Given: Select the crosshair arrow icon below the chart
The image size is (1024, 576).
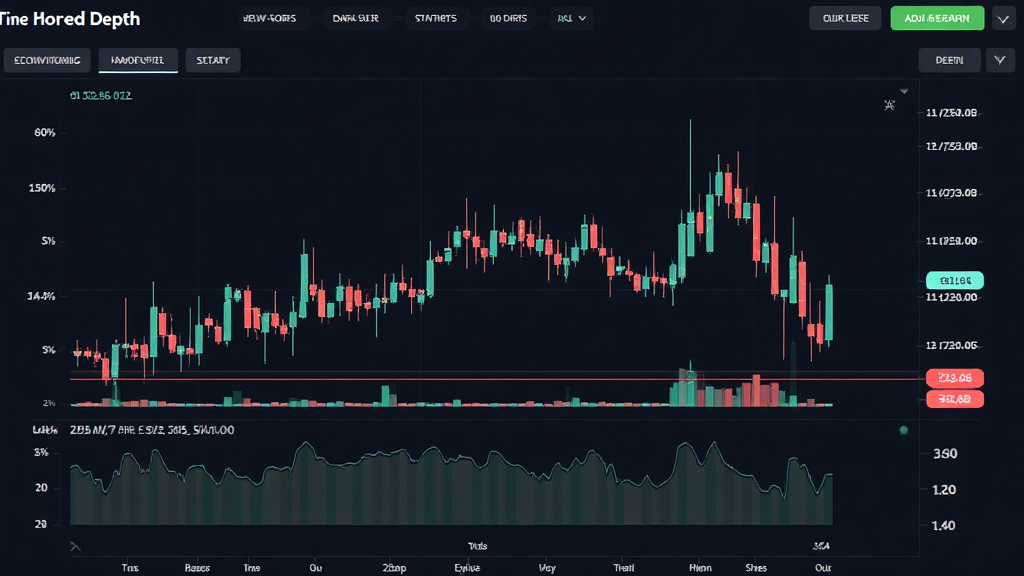Looking at the screenshot, I should pos(74,545).
